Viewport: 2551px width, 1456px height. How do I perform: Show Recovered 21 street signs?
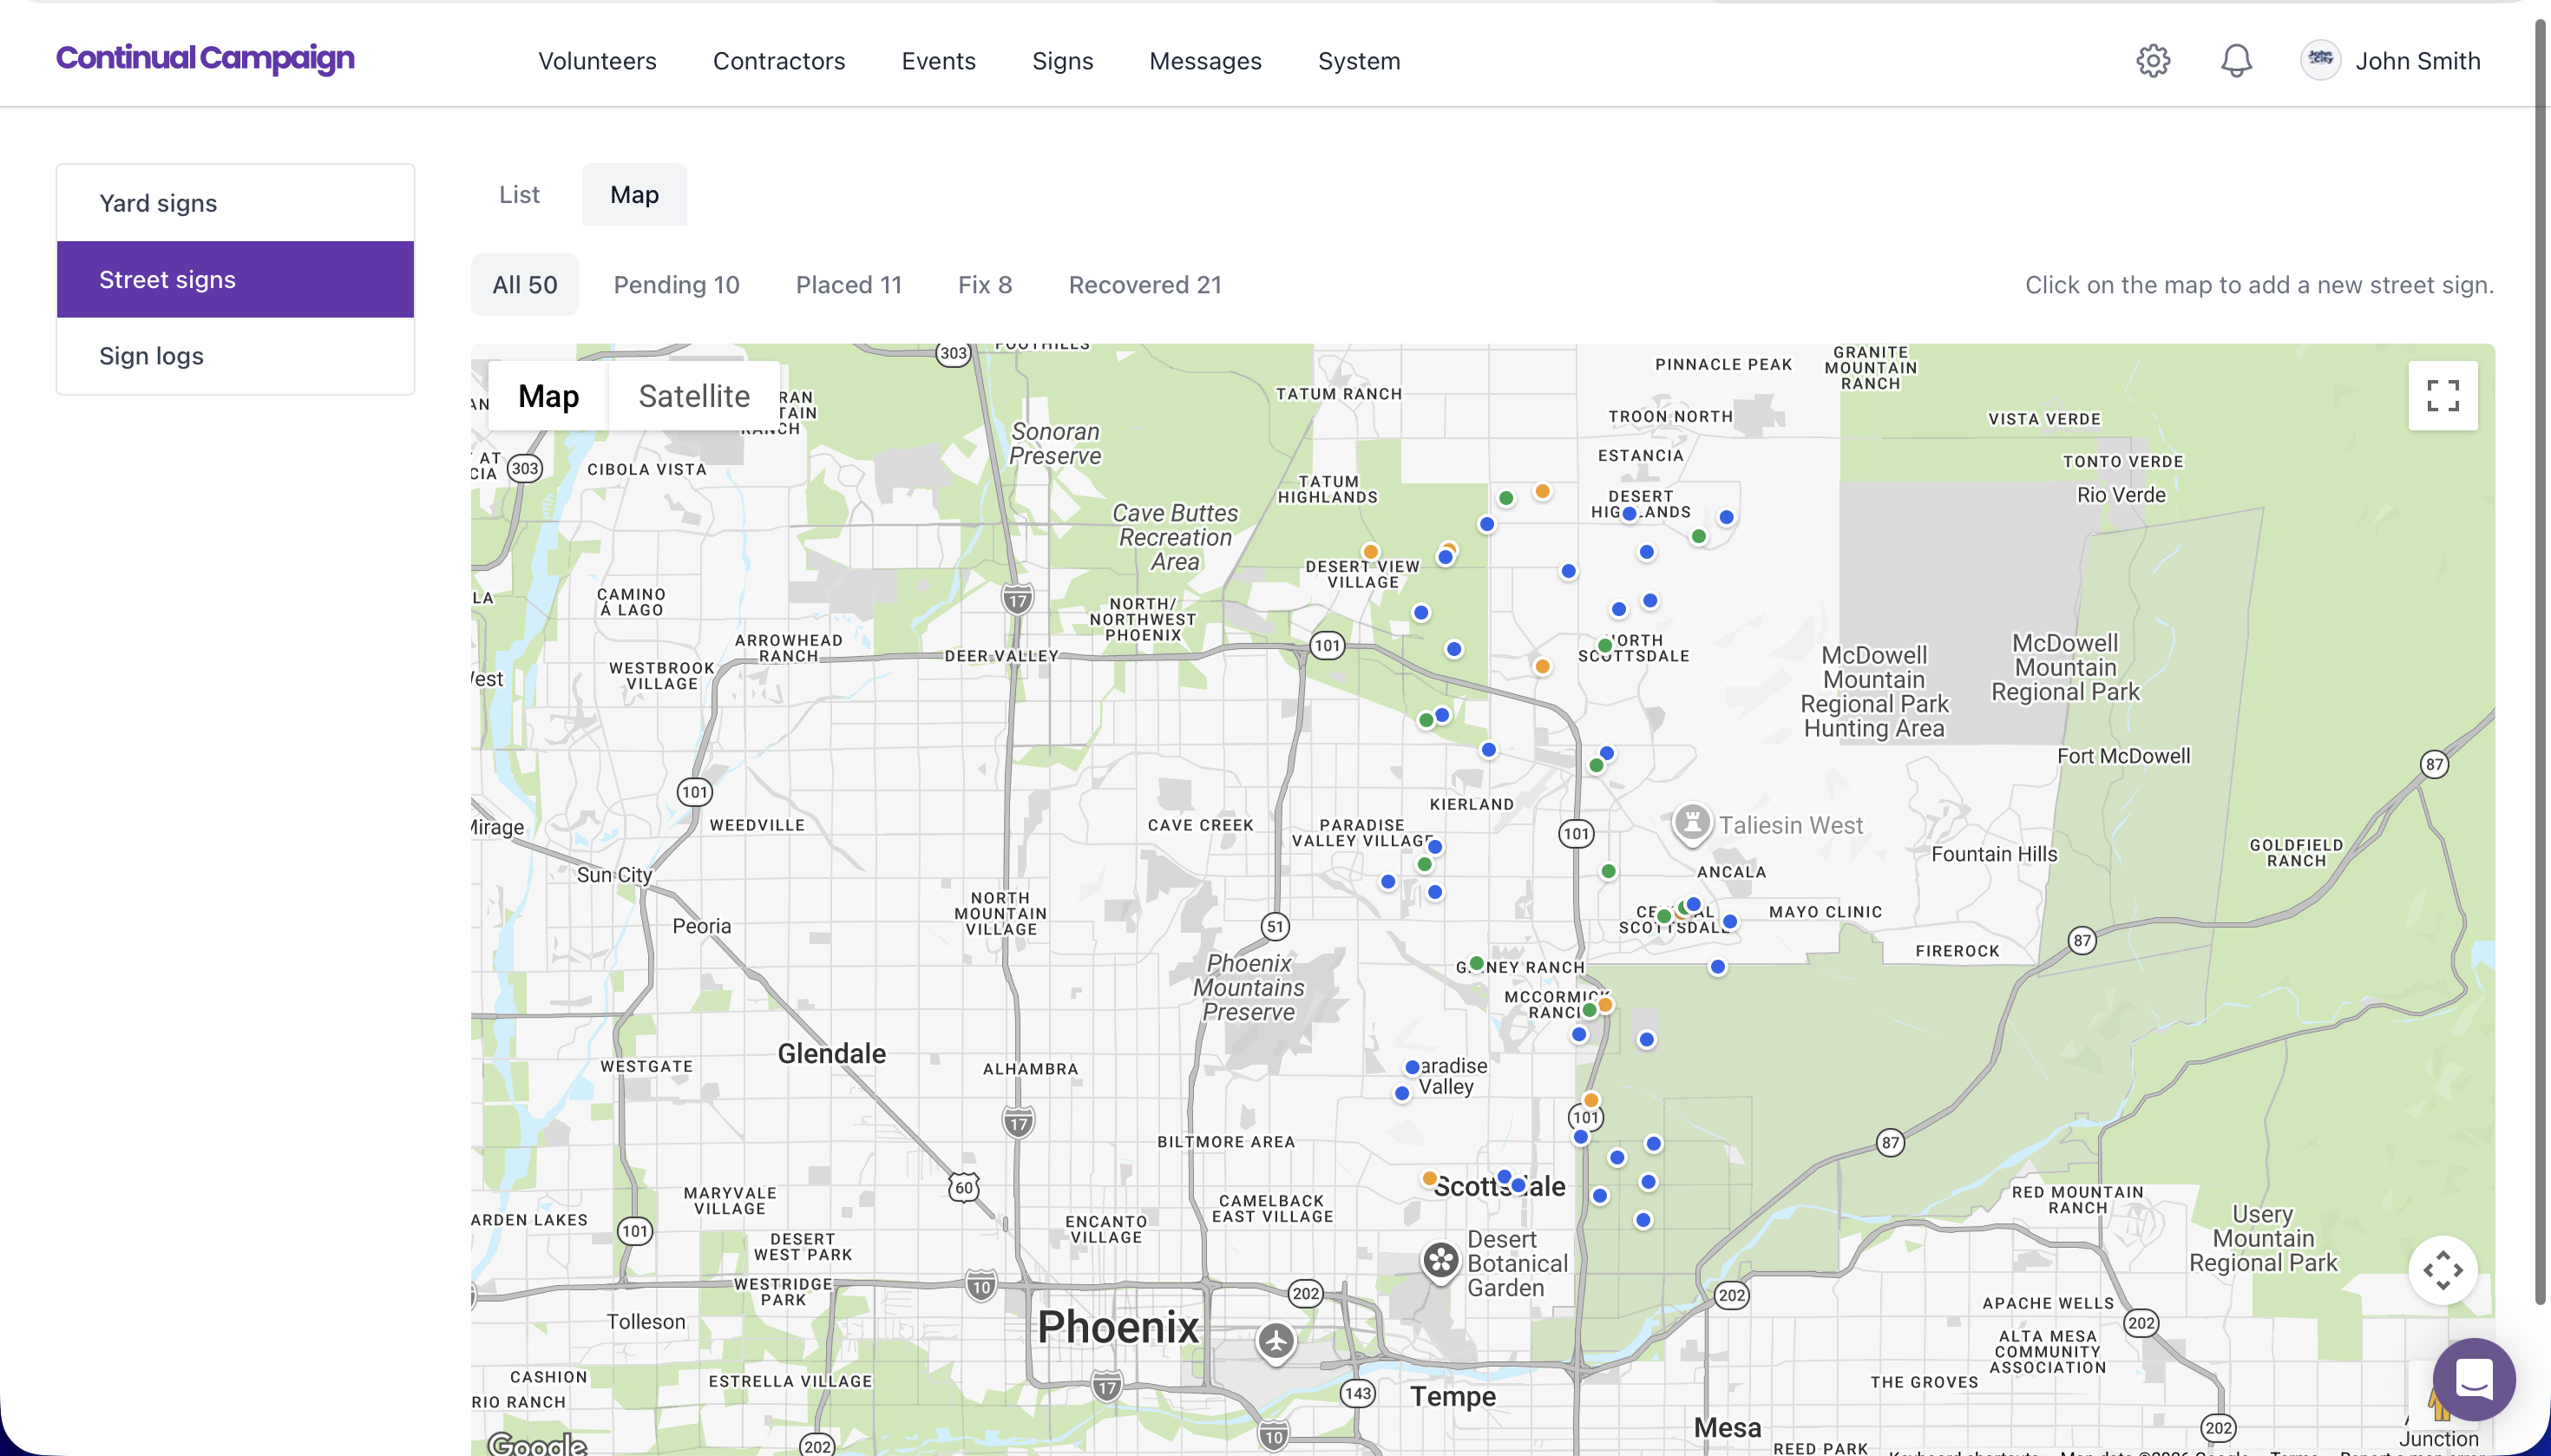[1144, 285]
